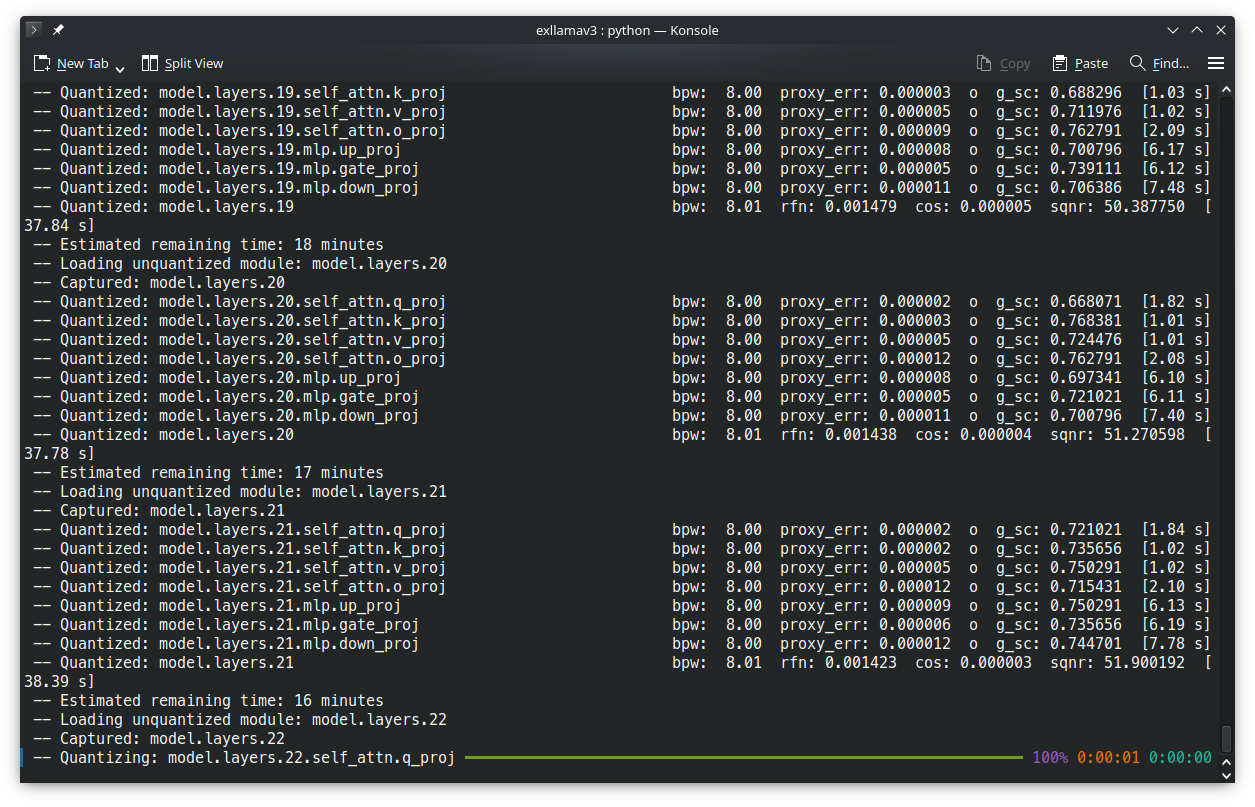Click the remaining time 0:00:00

1180,758
